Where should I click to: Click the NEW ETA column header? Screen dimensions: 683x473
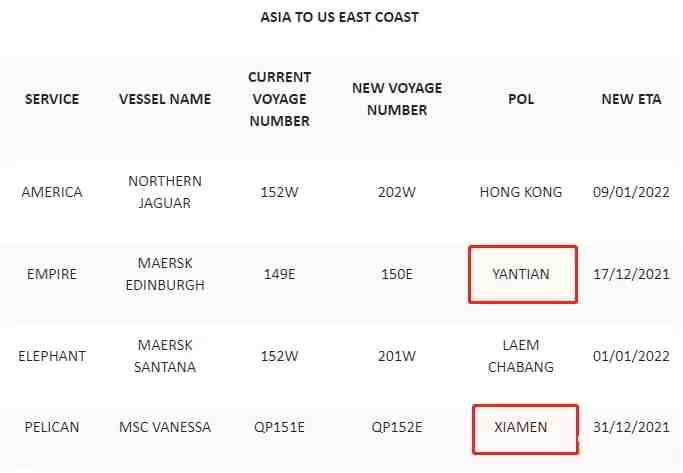(x=631, y=99)
